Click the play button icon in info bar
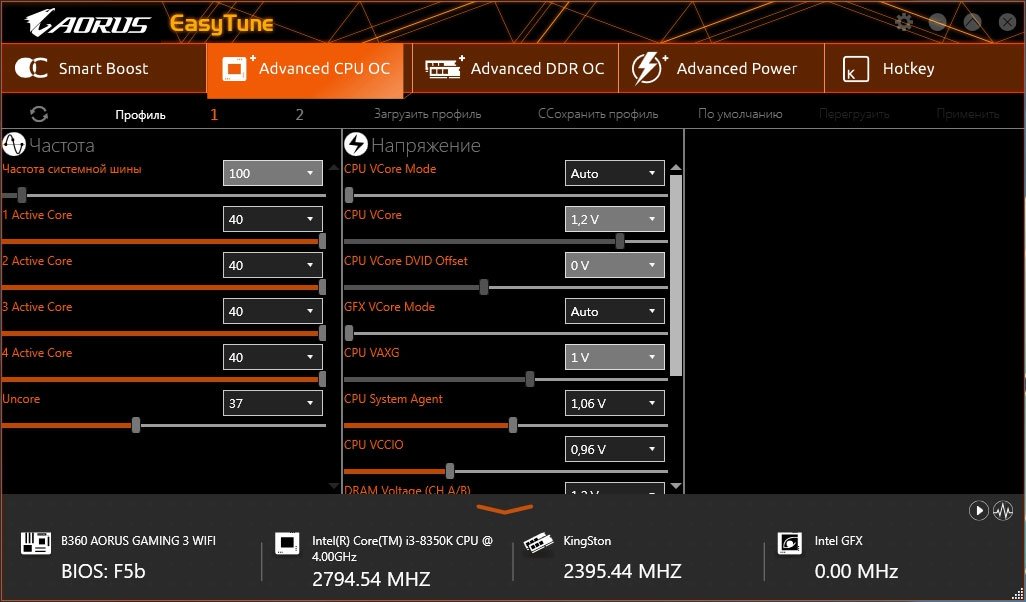Image resolution: width=1026 pixels, height=602 pixels. point(978,510)
